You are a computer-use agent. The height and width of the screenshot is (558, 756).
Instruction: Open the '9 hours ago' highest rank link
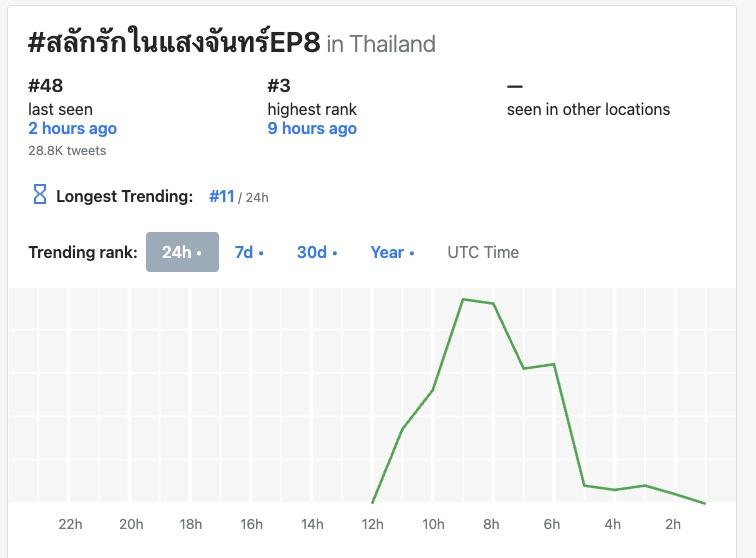click(312, 129)
